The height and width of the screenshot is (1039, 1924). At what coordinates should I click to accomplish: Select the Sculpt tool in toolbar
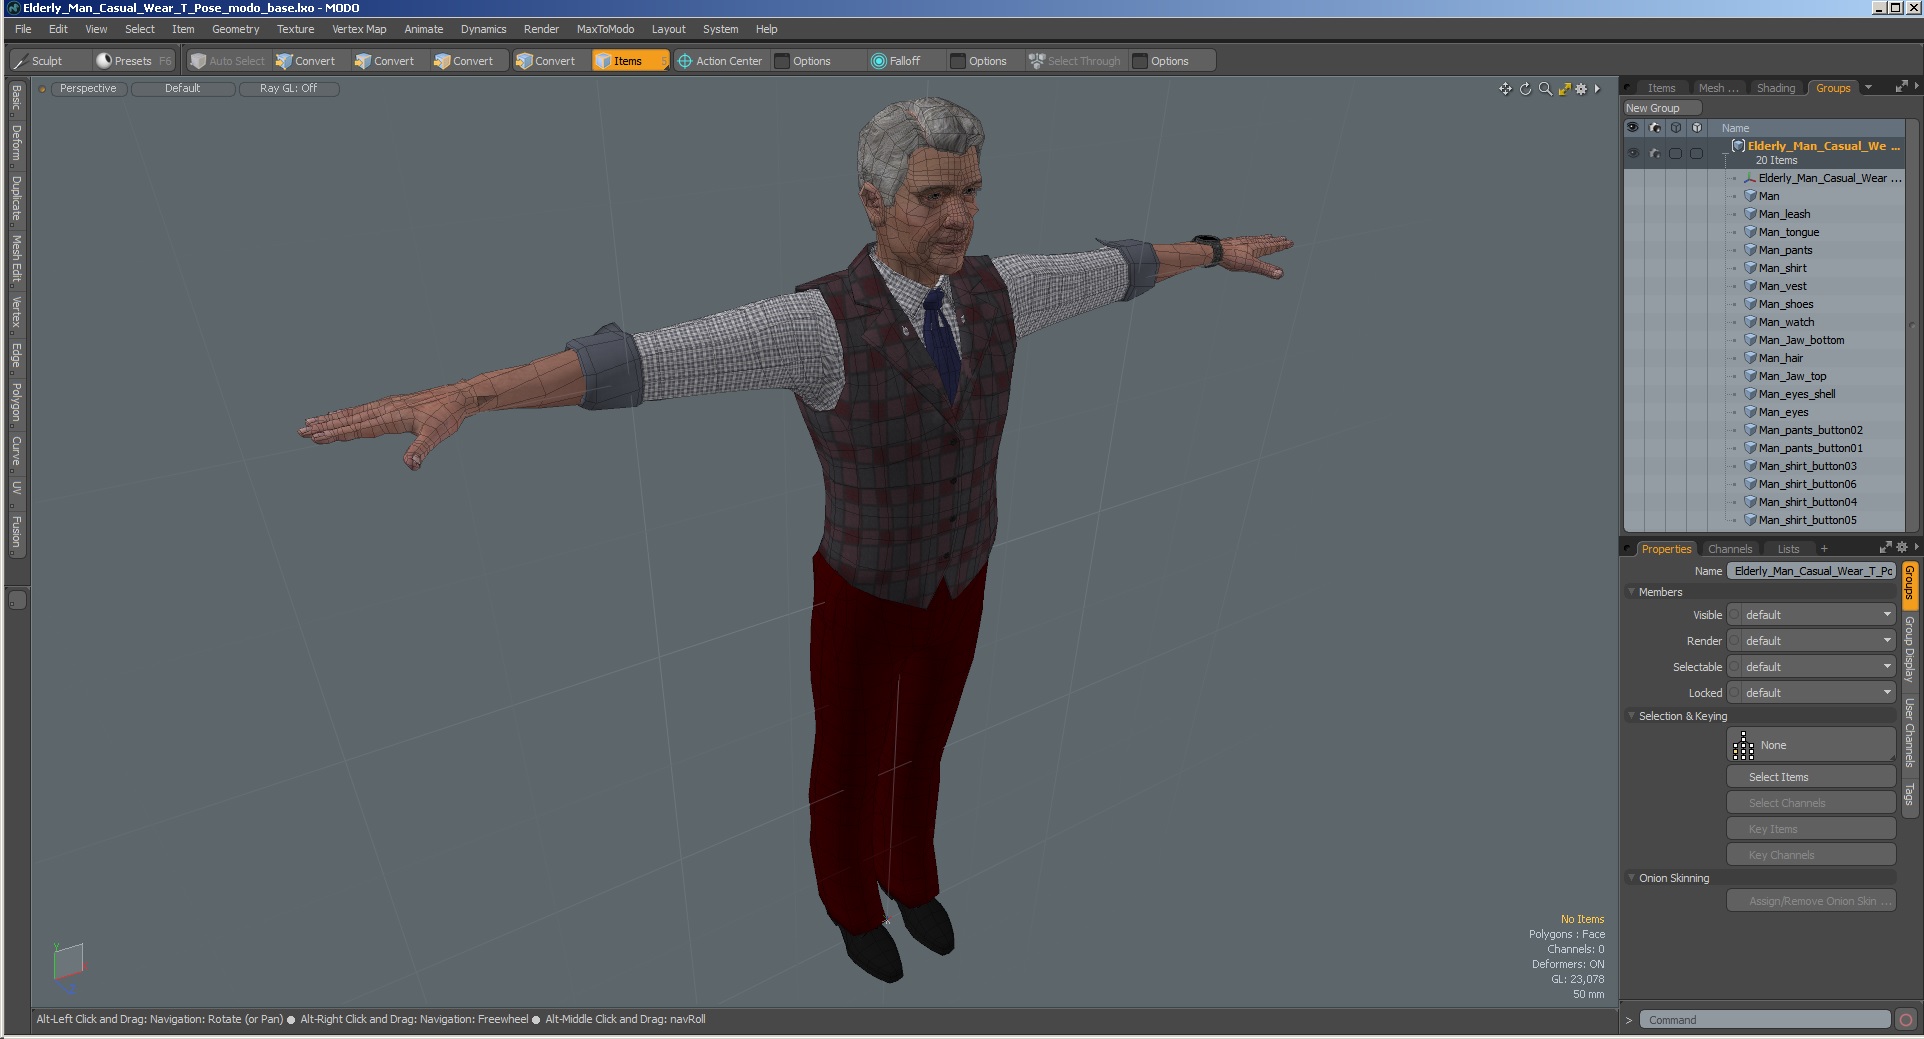click(x=40, y=61)
